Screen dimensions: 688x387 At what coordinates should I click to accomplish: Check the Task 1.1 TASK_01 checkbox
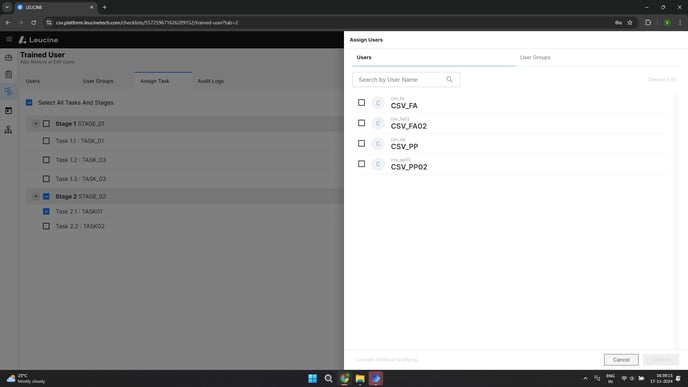click(46, 141)
